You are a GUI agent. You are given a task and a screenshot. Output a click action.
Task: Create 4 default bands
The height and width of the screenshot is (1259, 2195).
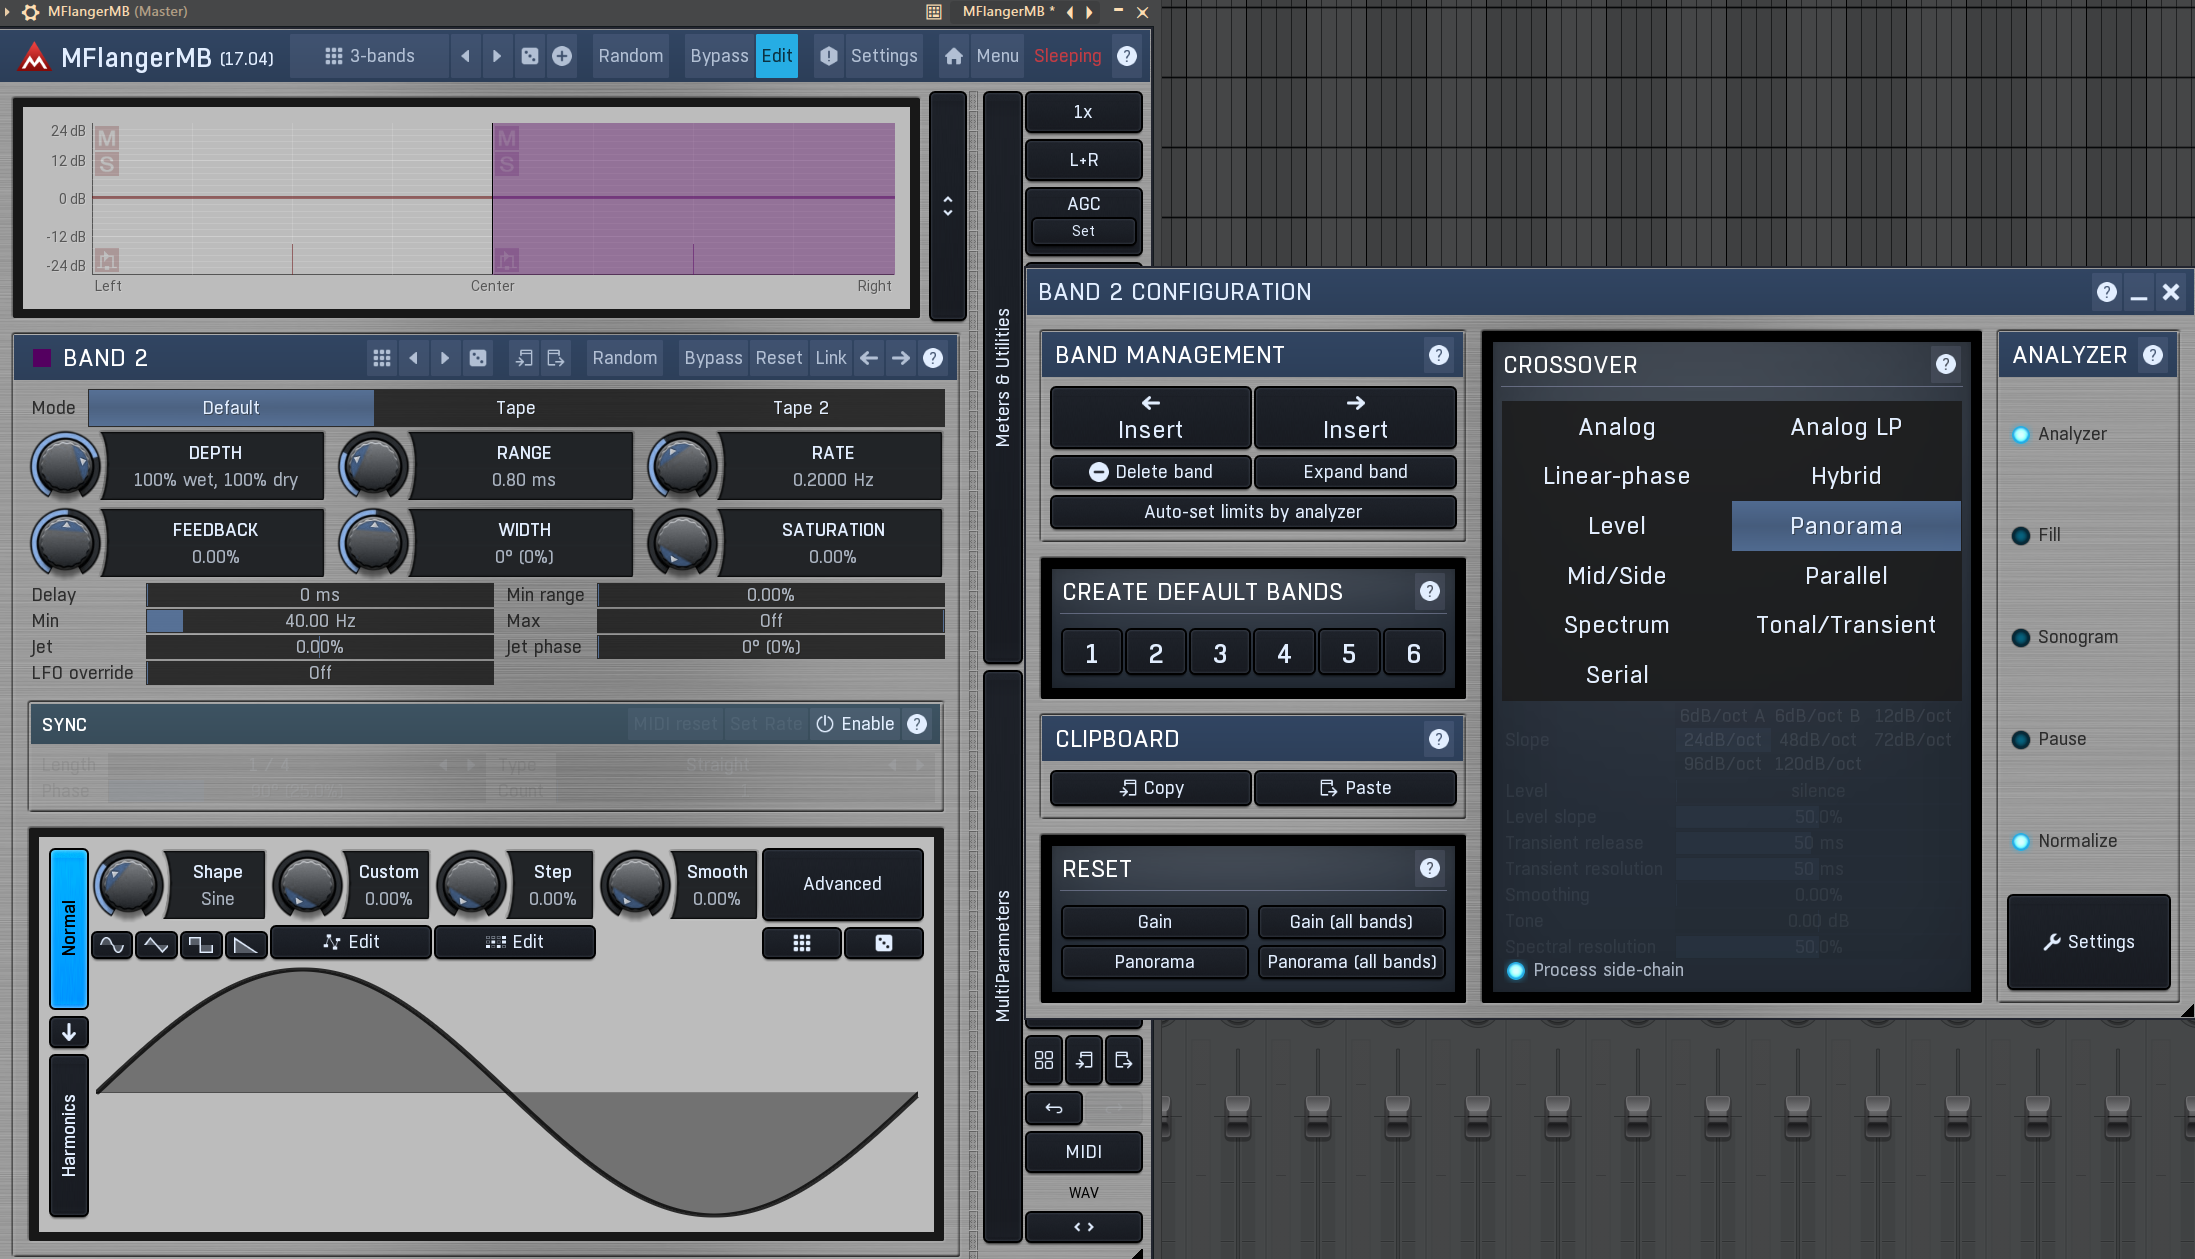pos(1284,654)
